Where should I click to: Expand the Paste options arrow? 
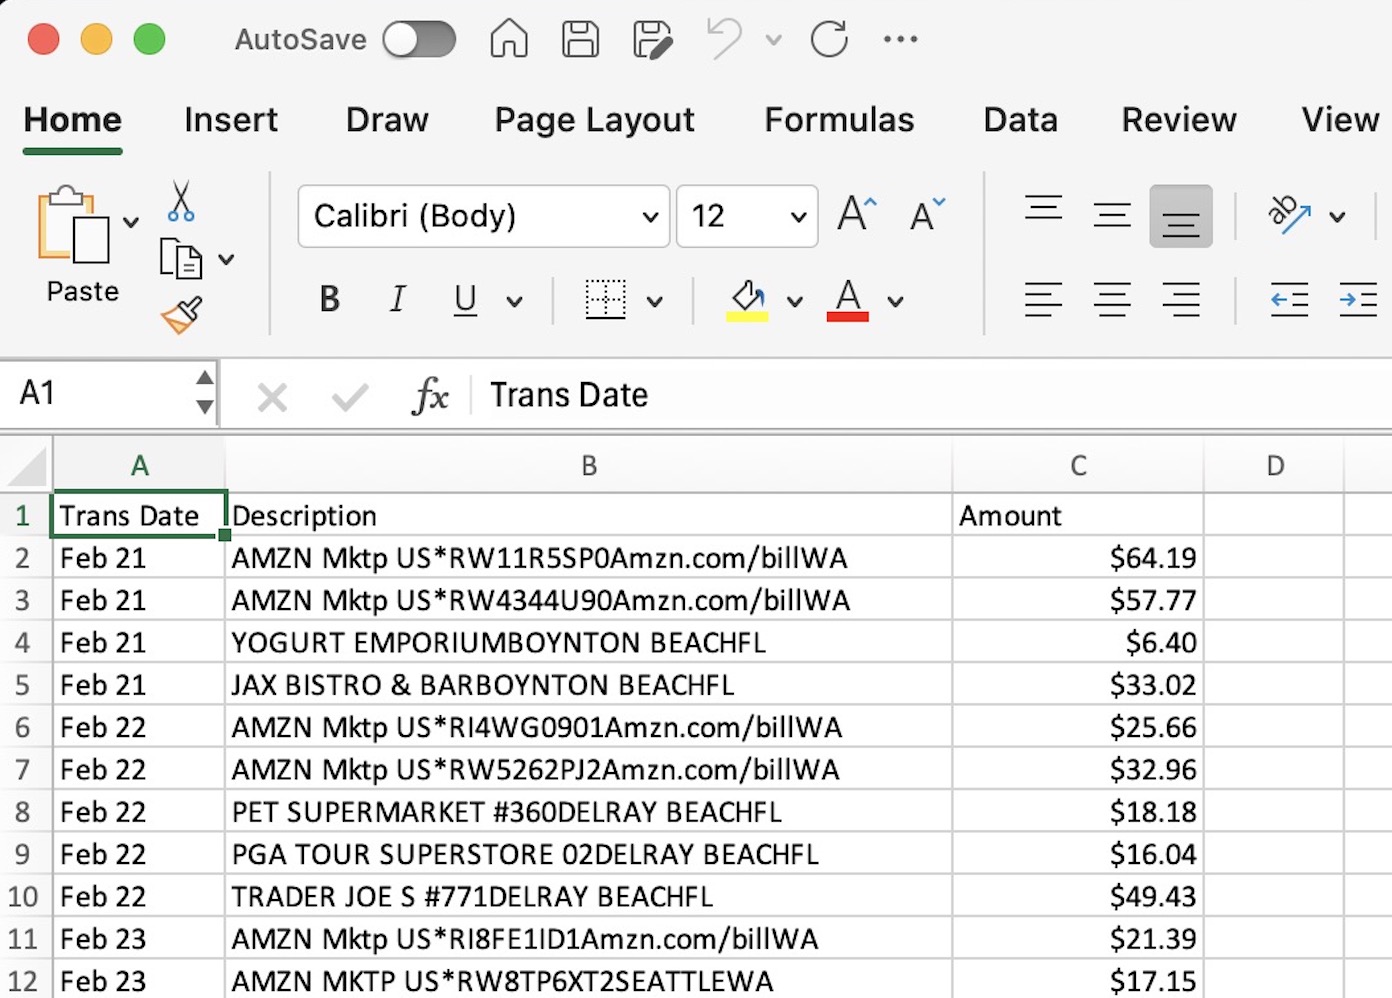tap(131, 222)
